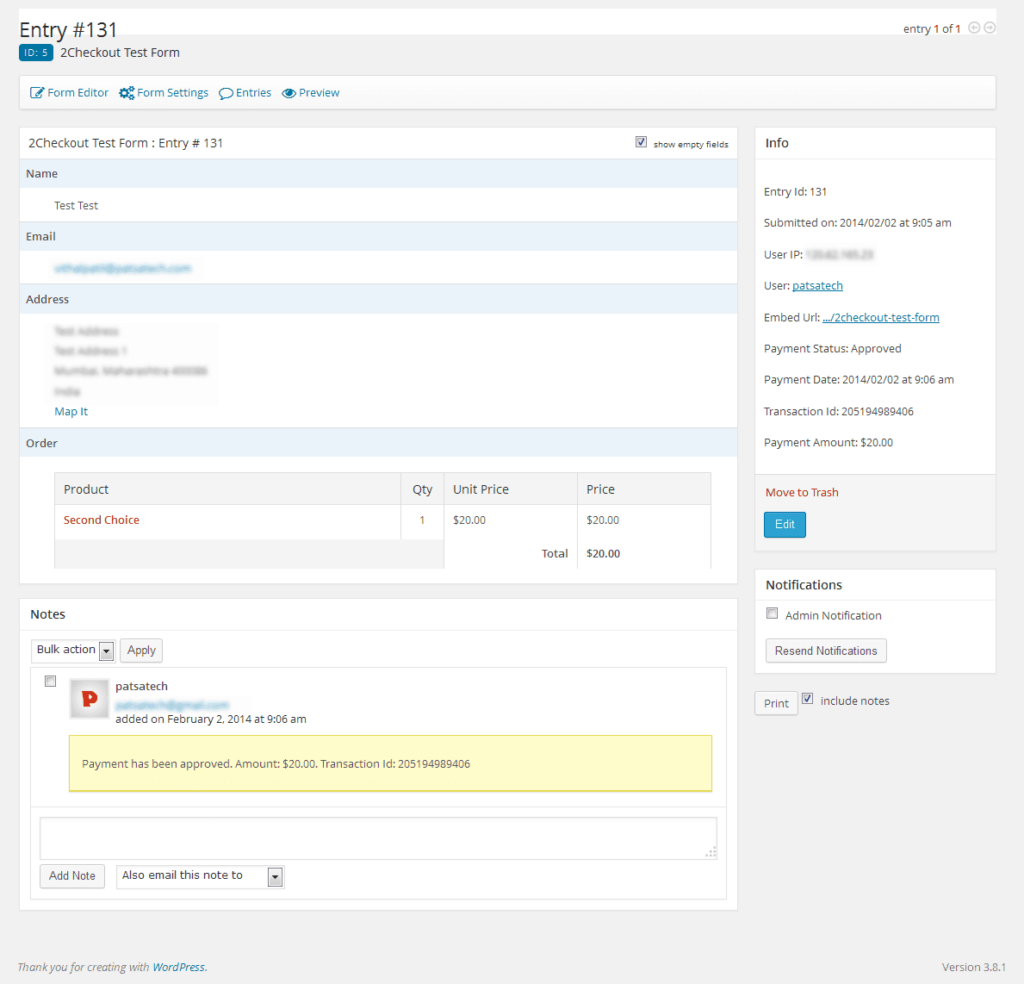Open the WordPress footer link
The width and height of the screenshot is (1024, 984).
click(178, 967)
